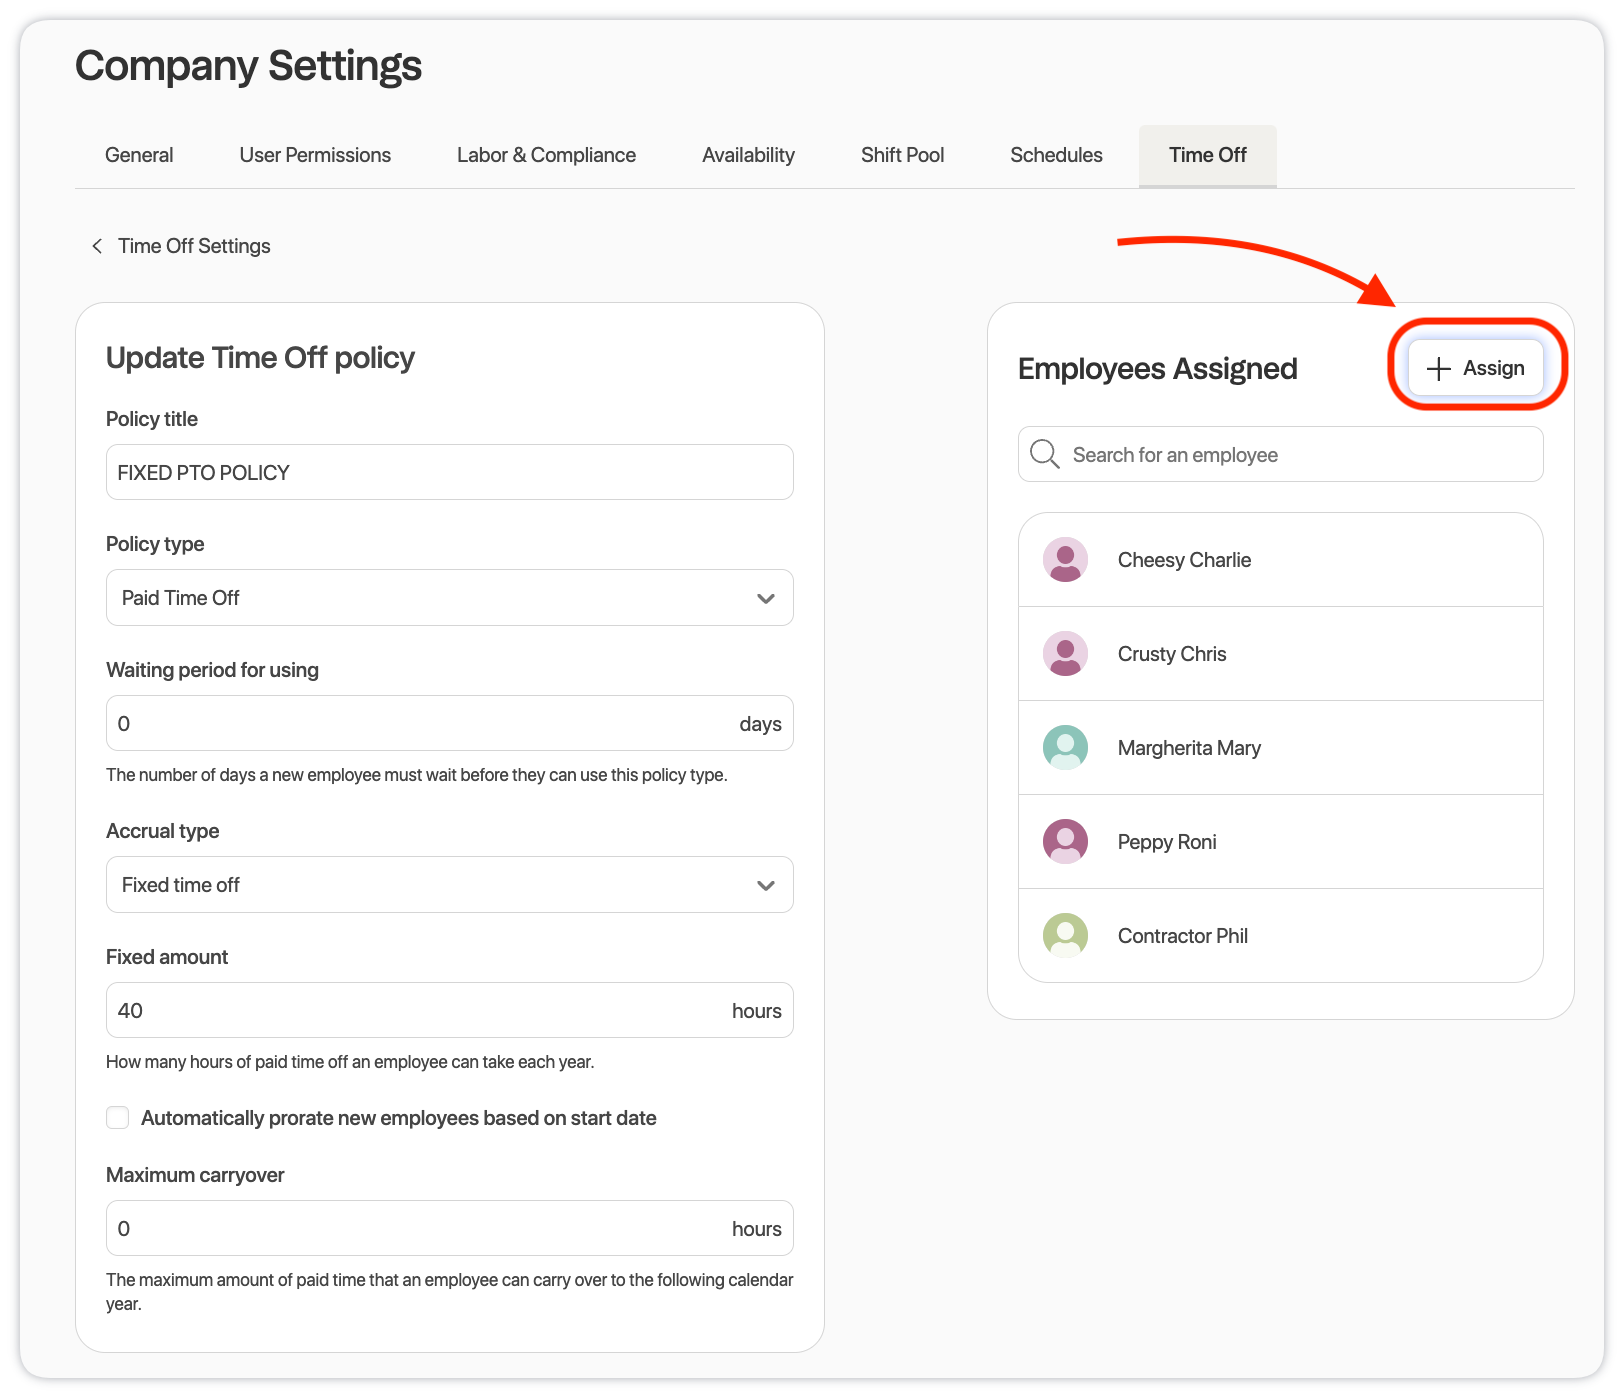The image size is (1624, 1398).
Task: Click the back arrow beside Time Off Settings
Action: point(96,245)
